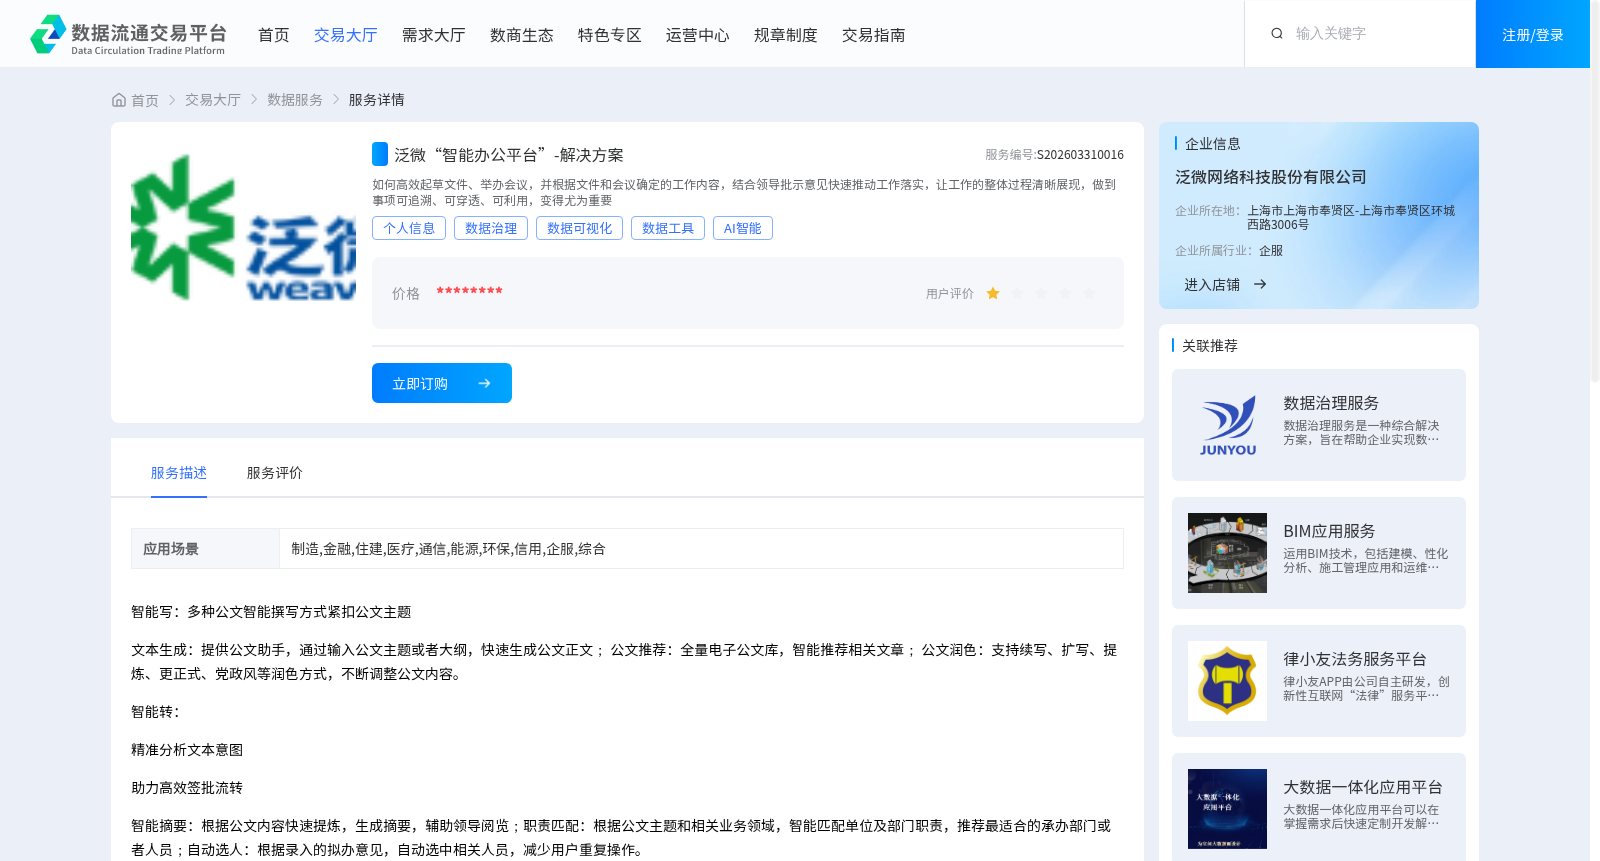
Task: Open 运营中心 in the top navigation
Action: point(698,35)
